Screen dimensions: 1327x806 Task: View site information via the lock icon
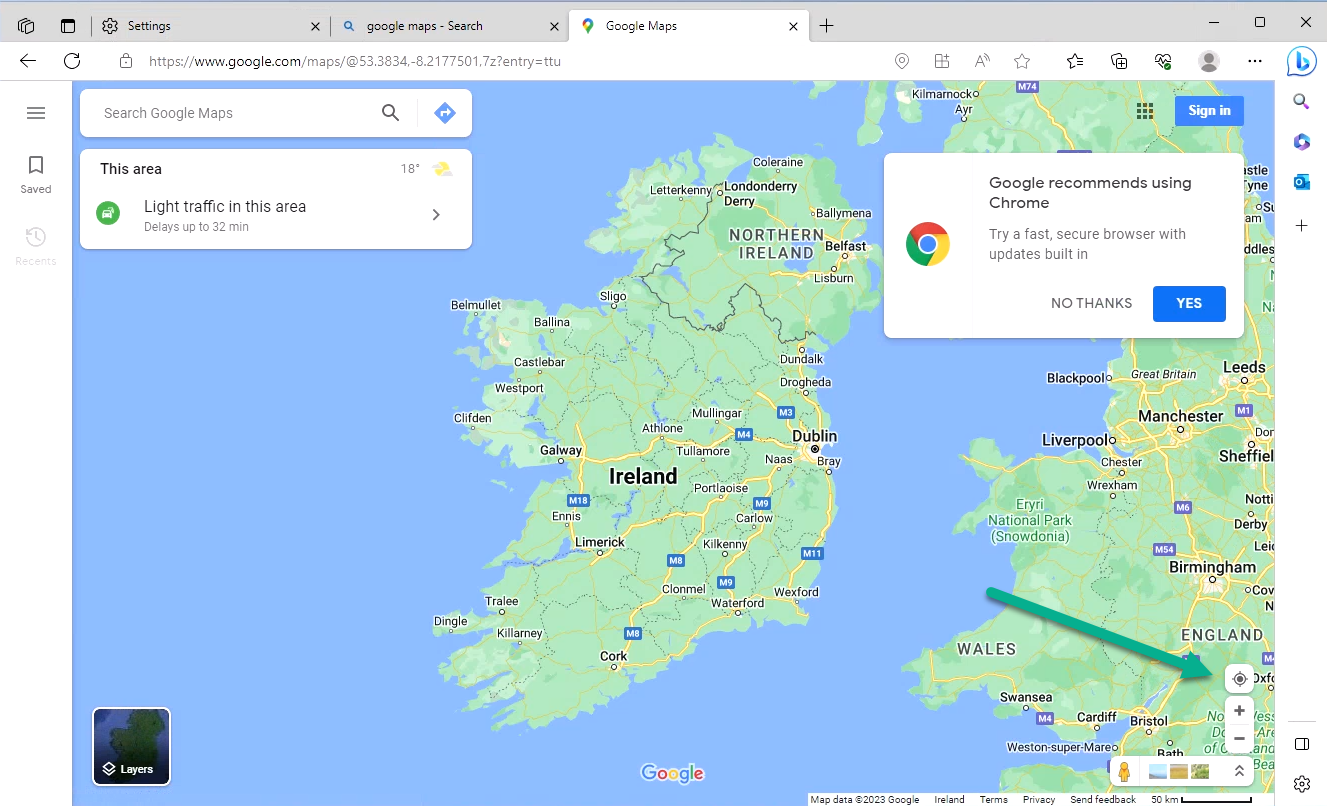[126, 61]
